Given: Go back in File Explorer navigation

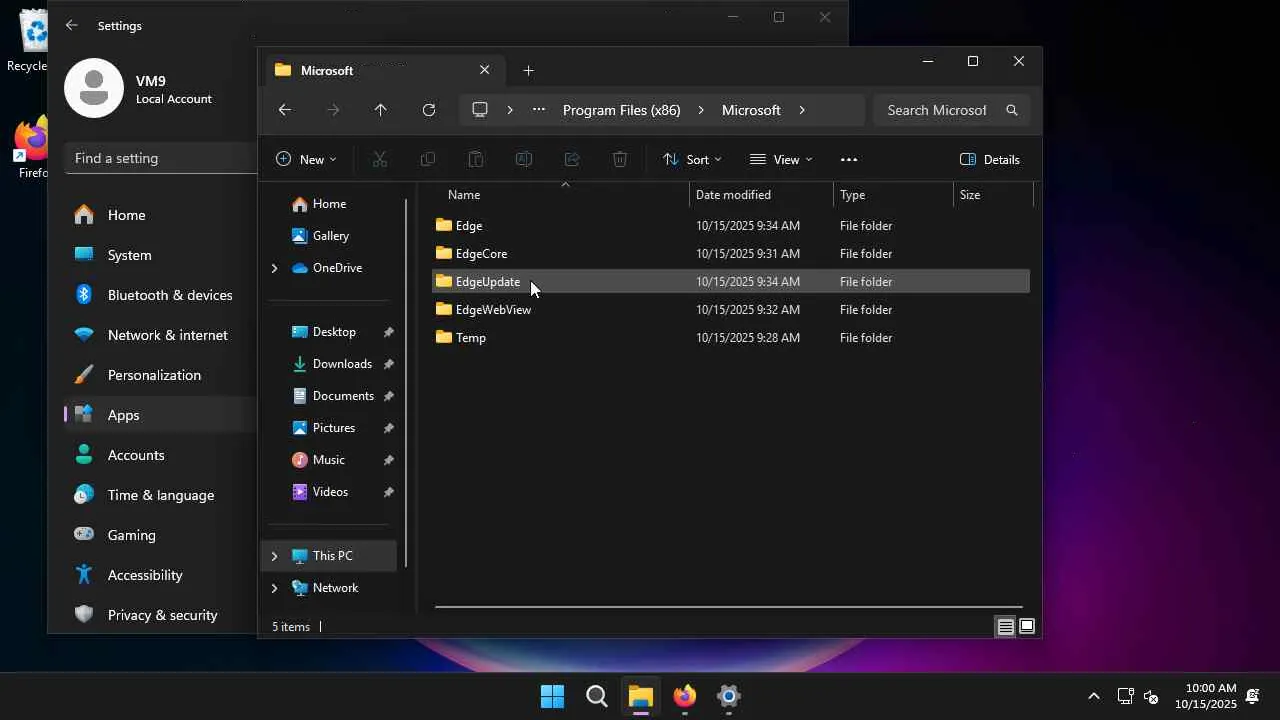Looking at the screenshot, I should pyautogui.click(x=285, y=110).
